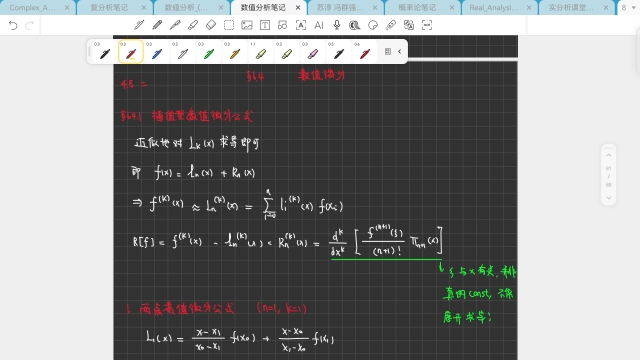Open the shapes tool

tap(282, 25)
